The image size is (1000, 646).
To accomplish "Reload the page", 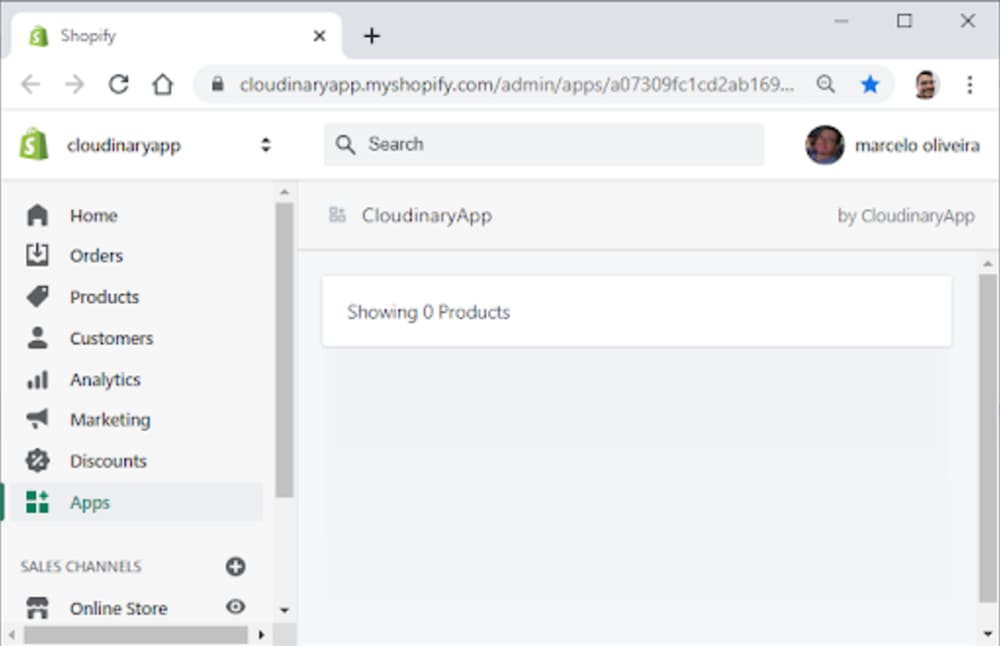I will [119, 84].
